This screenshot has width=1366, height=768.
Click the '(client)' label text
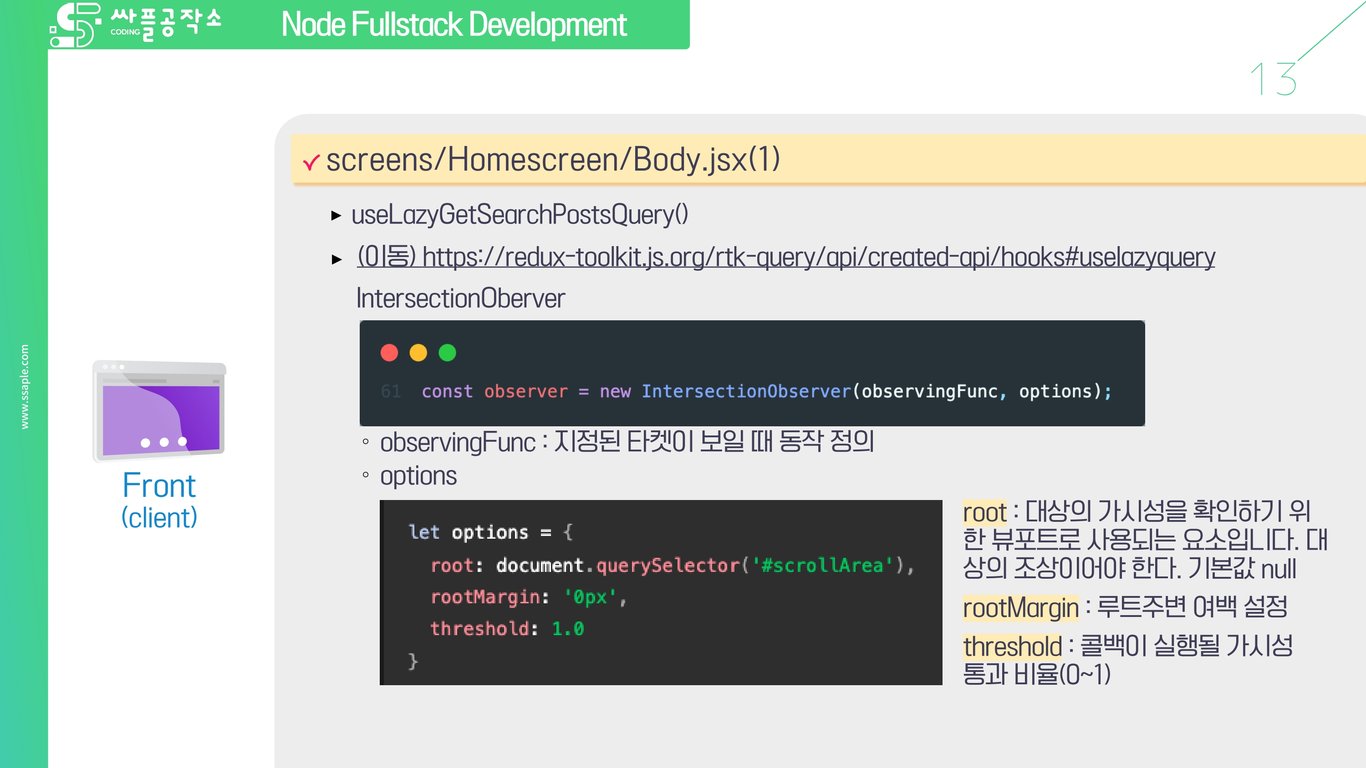159,517
